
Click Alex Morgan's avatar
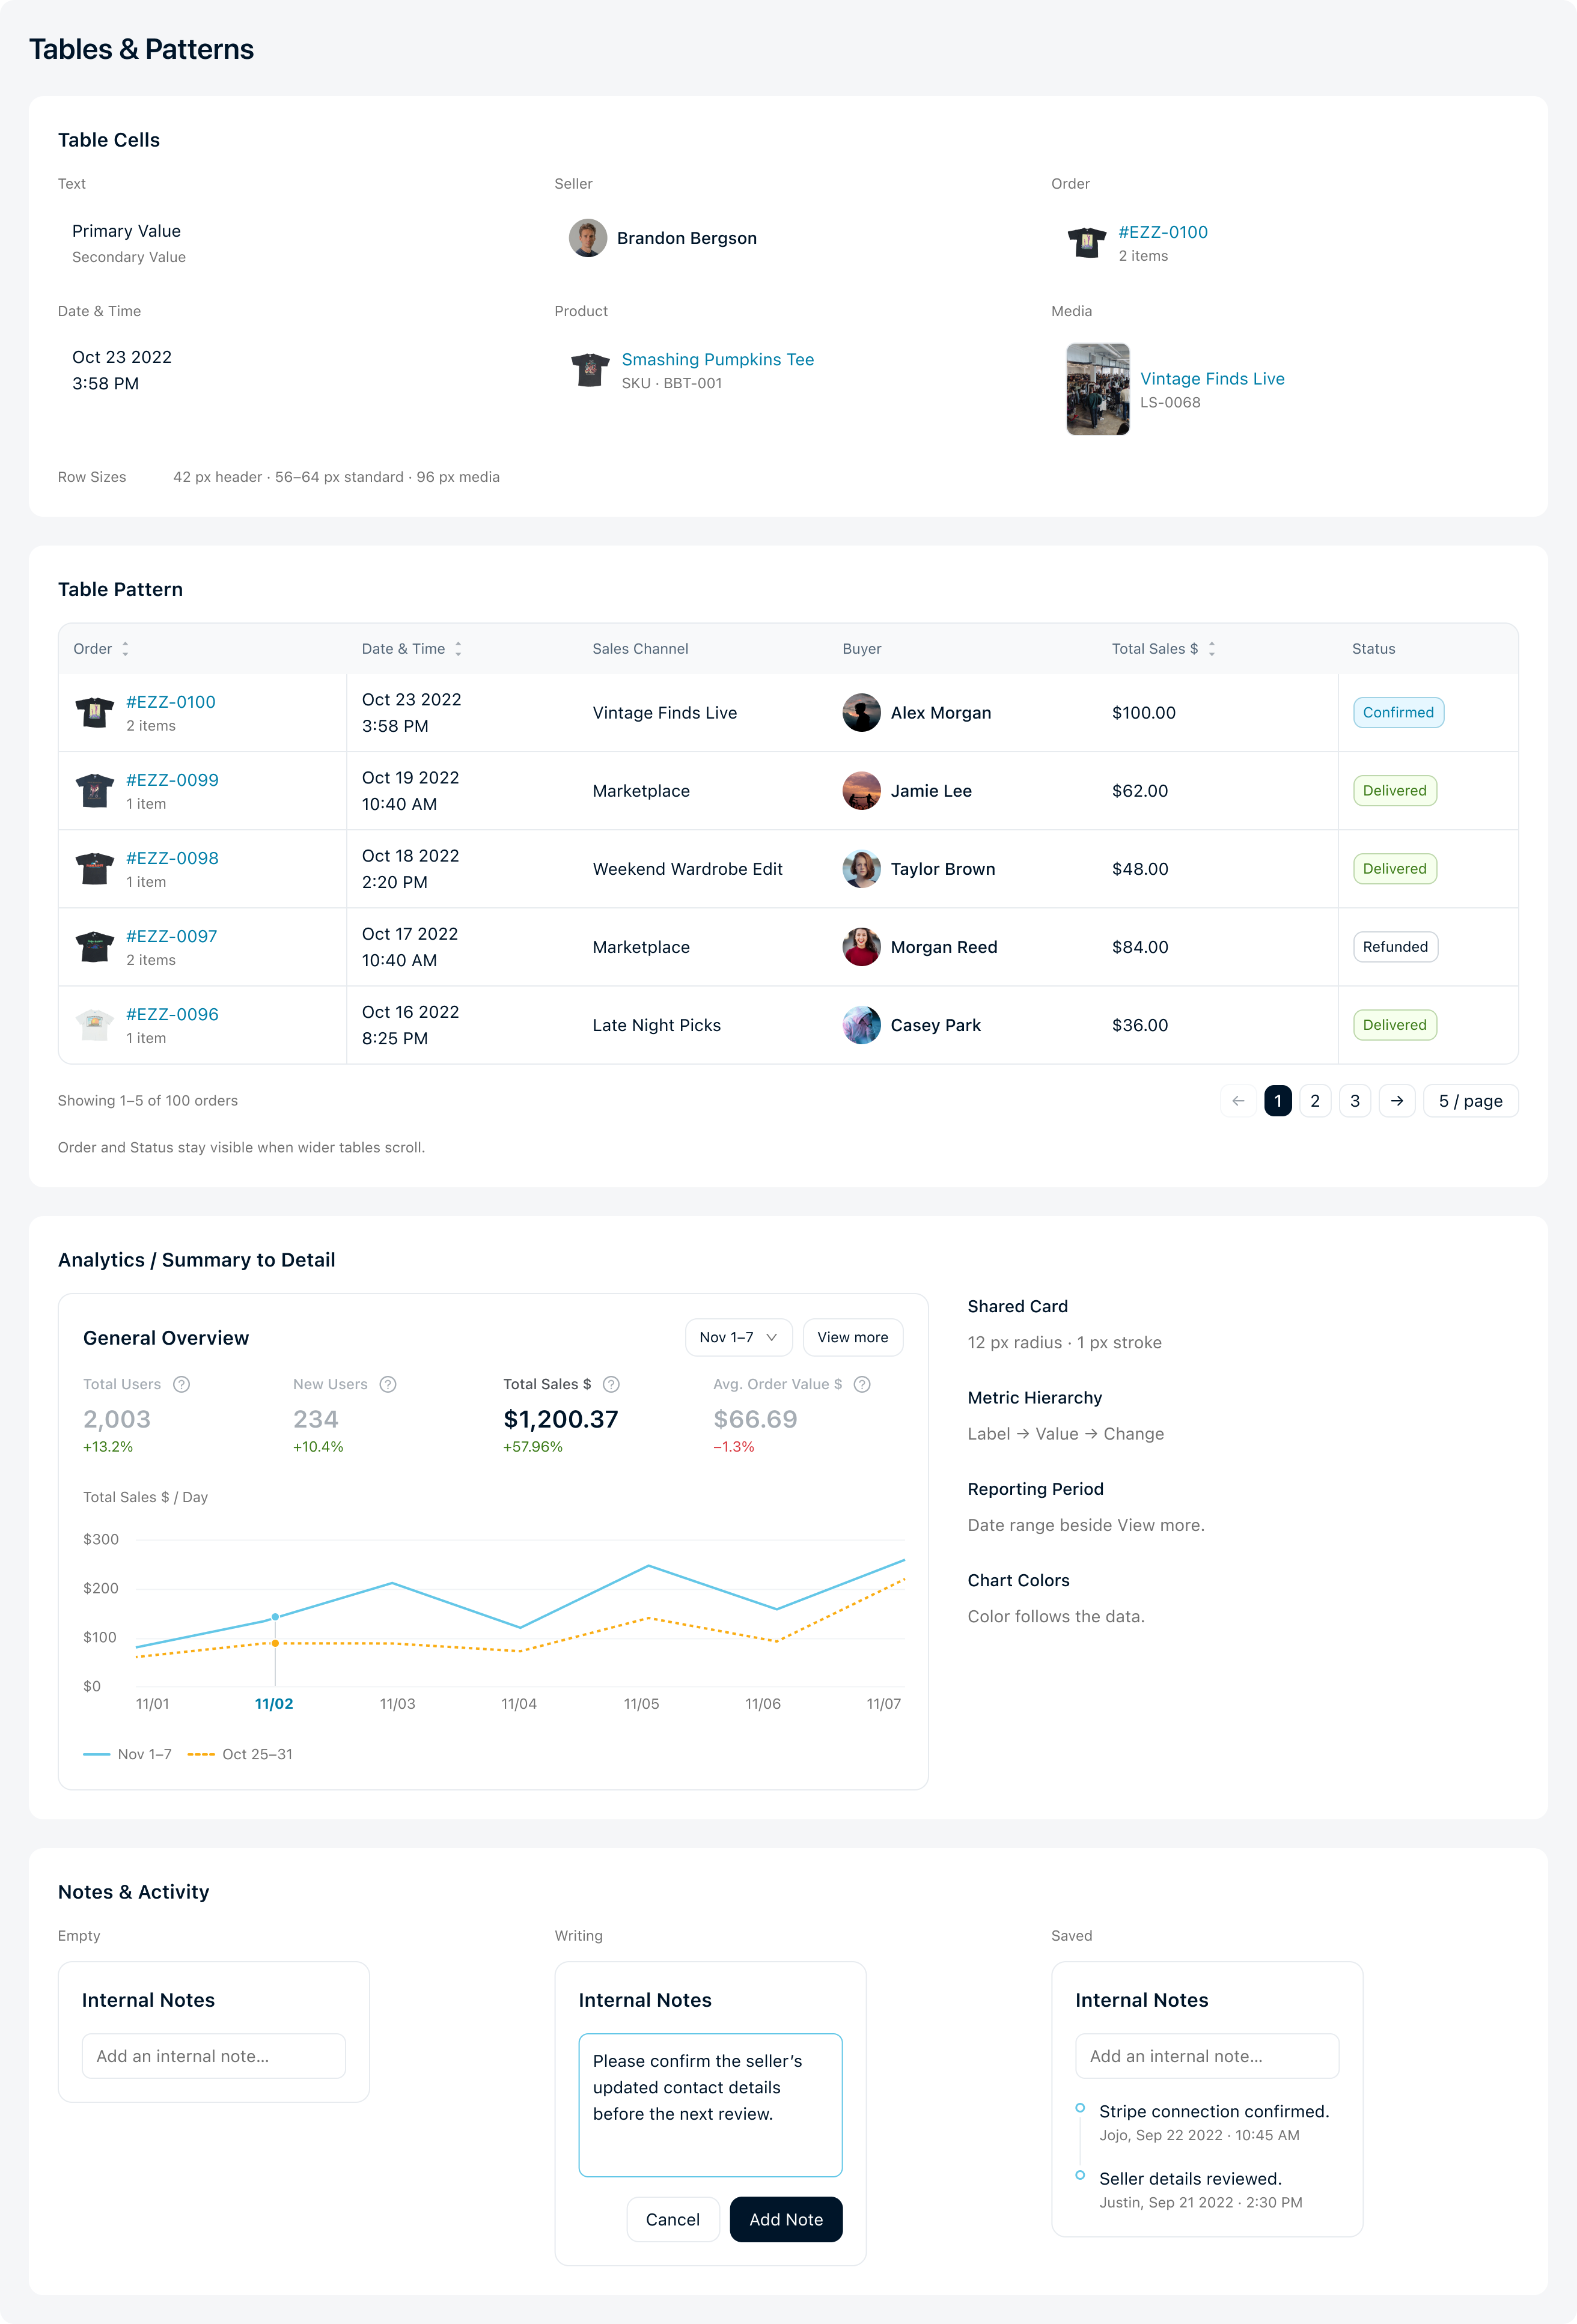tap(861, 713)
